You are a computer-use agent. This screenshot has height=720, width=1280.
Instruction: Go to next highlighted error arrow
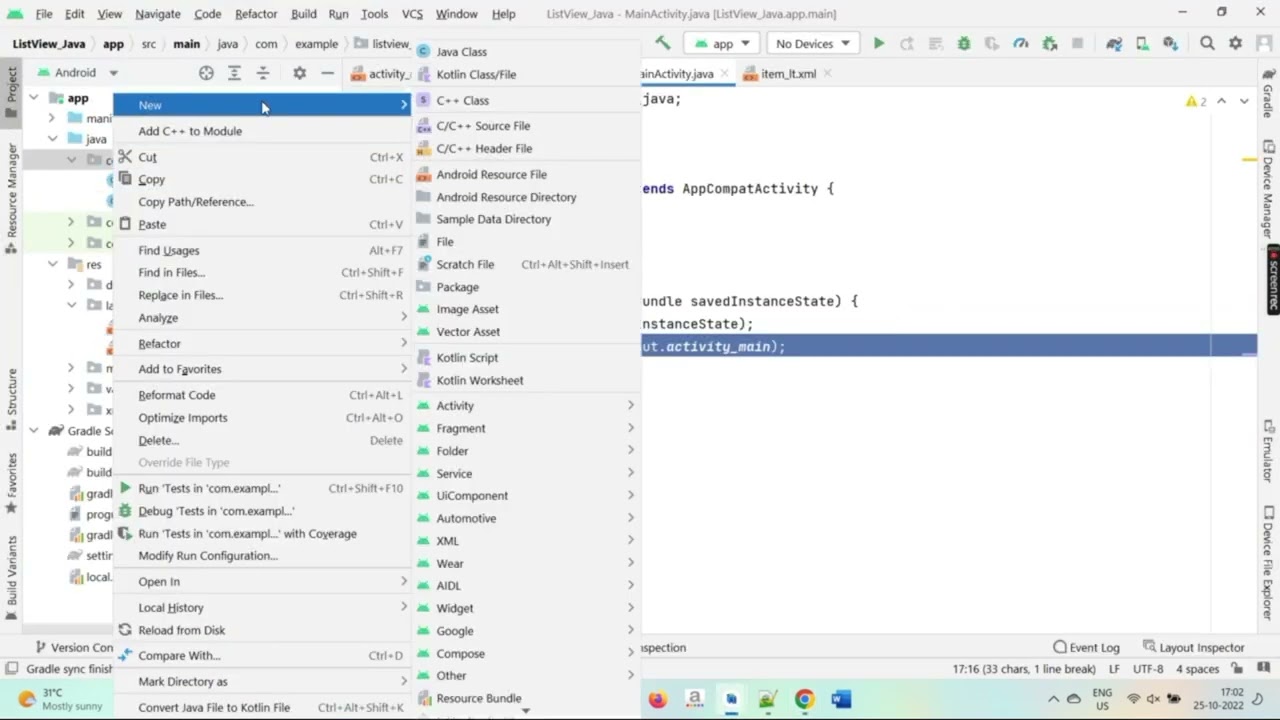1244,101
